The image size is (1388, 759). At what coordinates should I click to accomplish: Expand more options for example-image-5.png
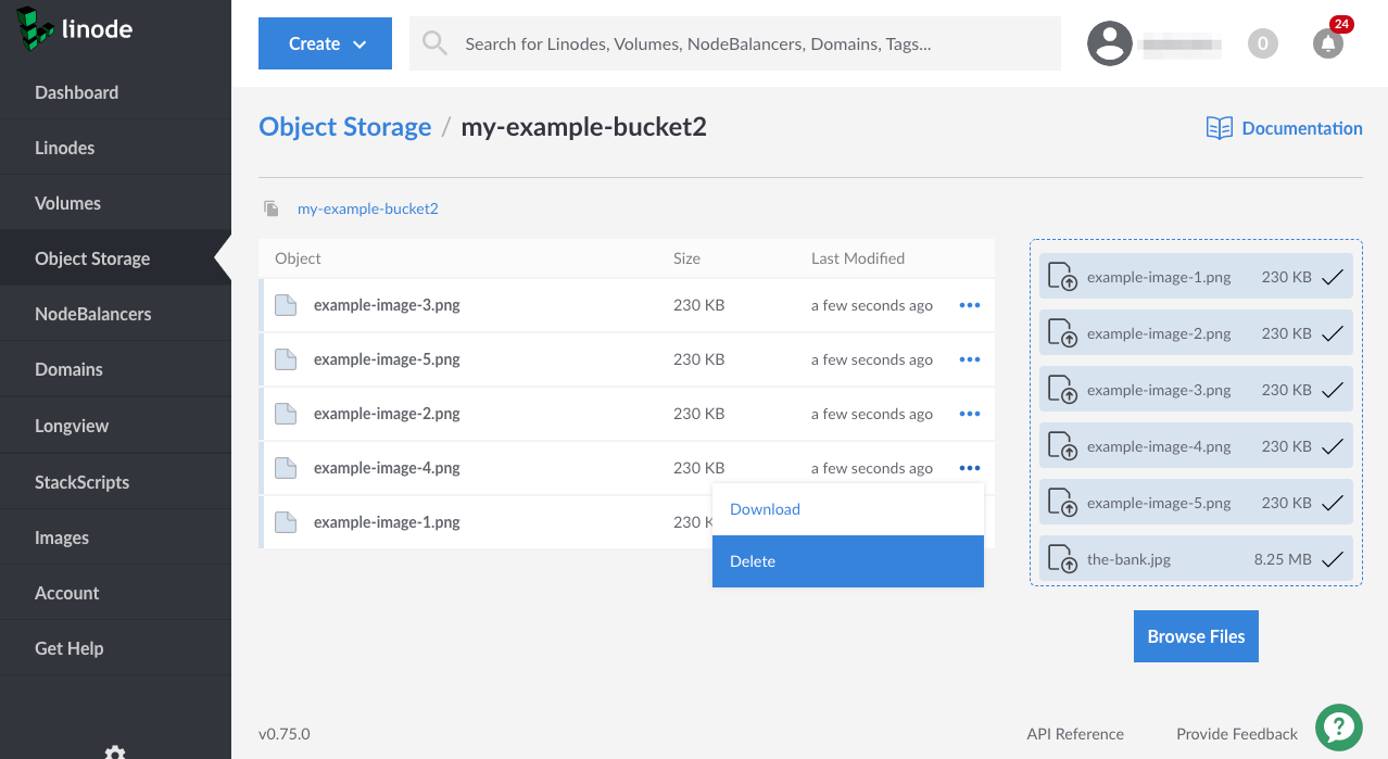coord(969,360)
